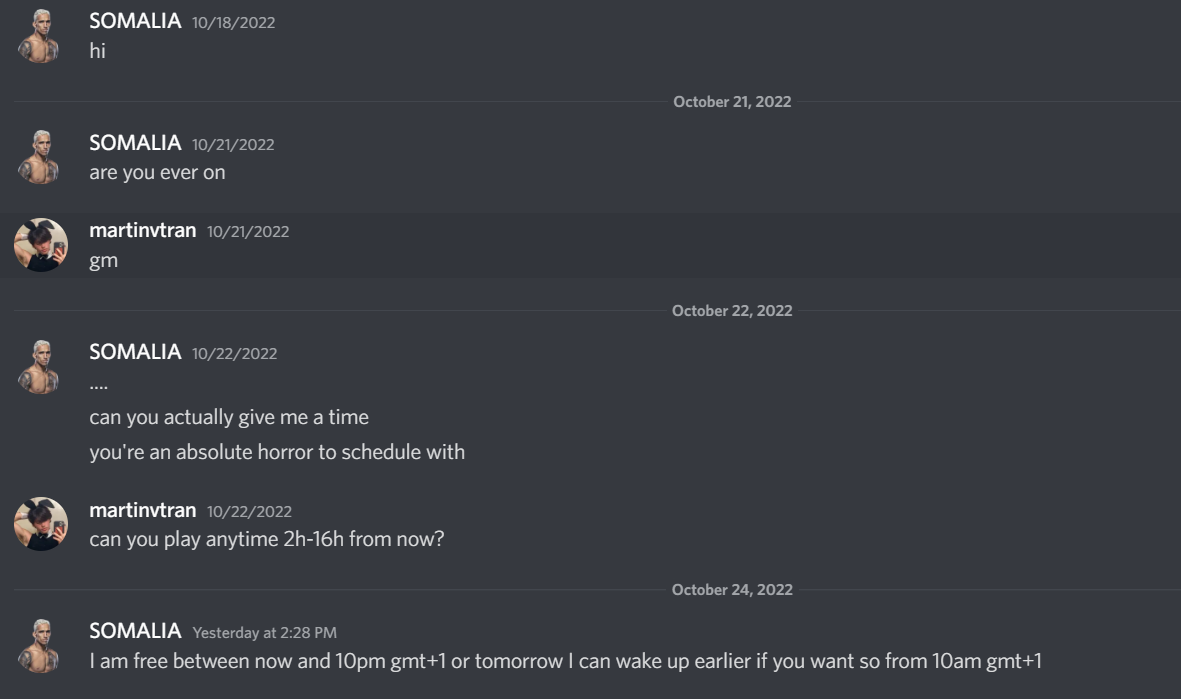1181x699 pixels.
Task: Open the SOMALIA username dated 10/21/2022
Action: point(135,144)
